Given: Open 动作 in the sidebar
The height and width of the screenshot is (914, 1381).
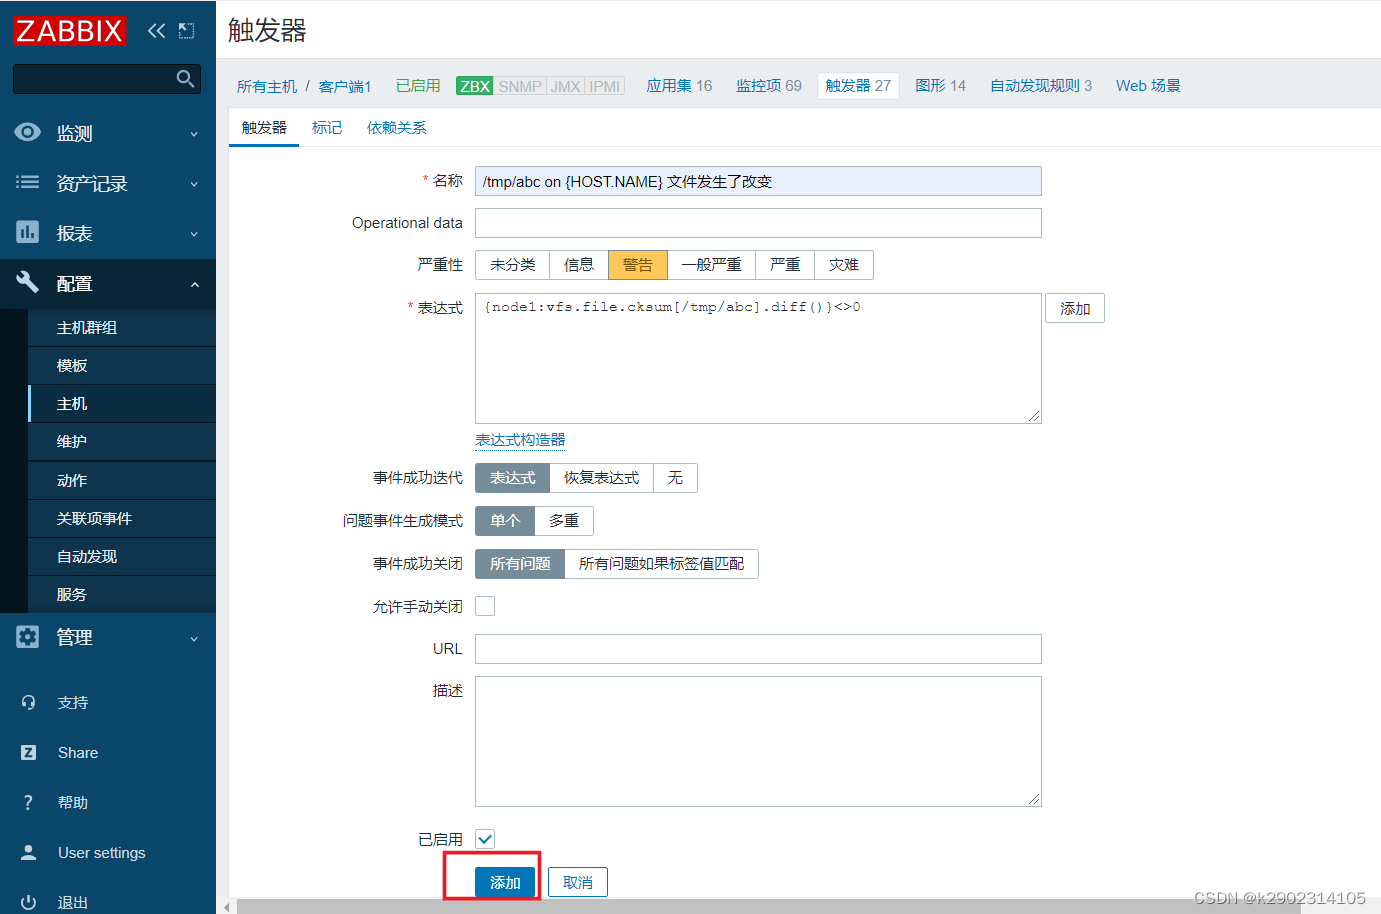Looking at the screenshot, I should (122, 481).
